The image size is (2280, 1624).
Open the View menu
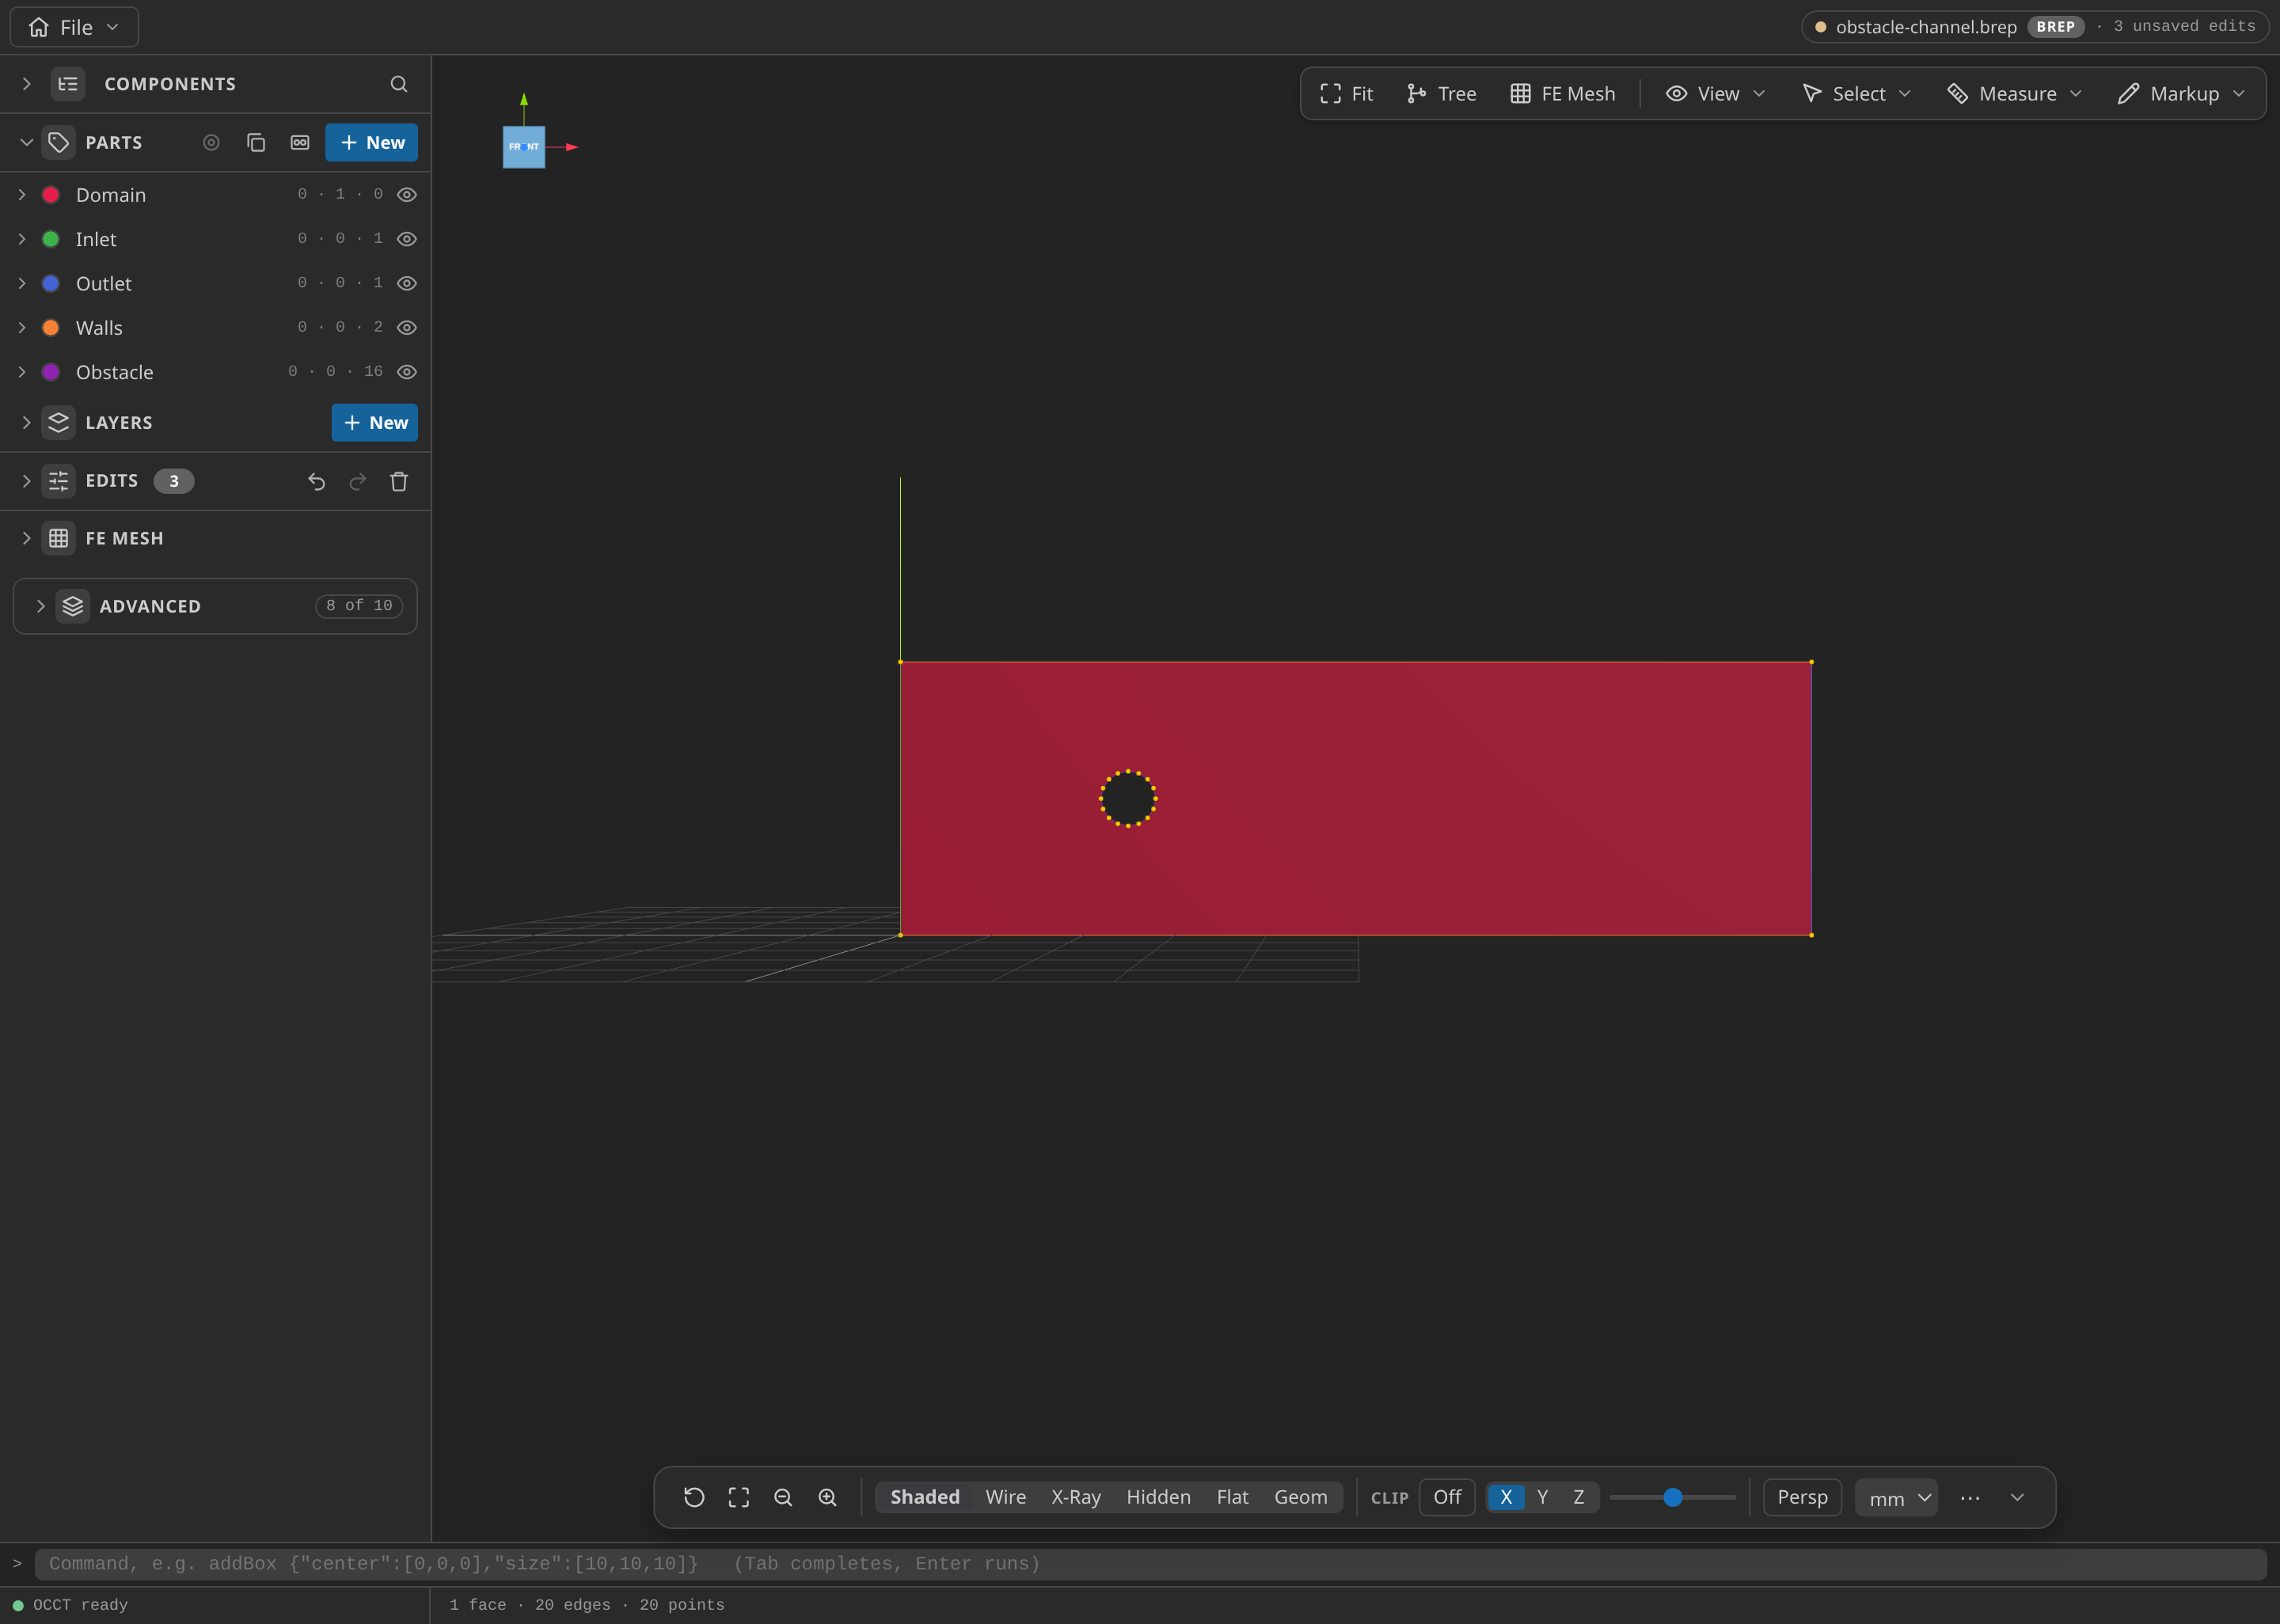(1716, 94)
